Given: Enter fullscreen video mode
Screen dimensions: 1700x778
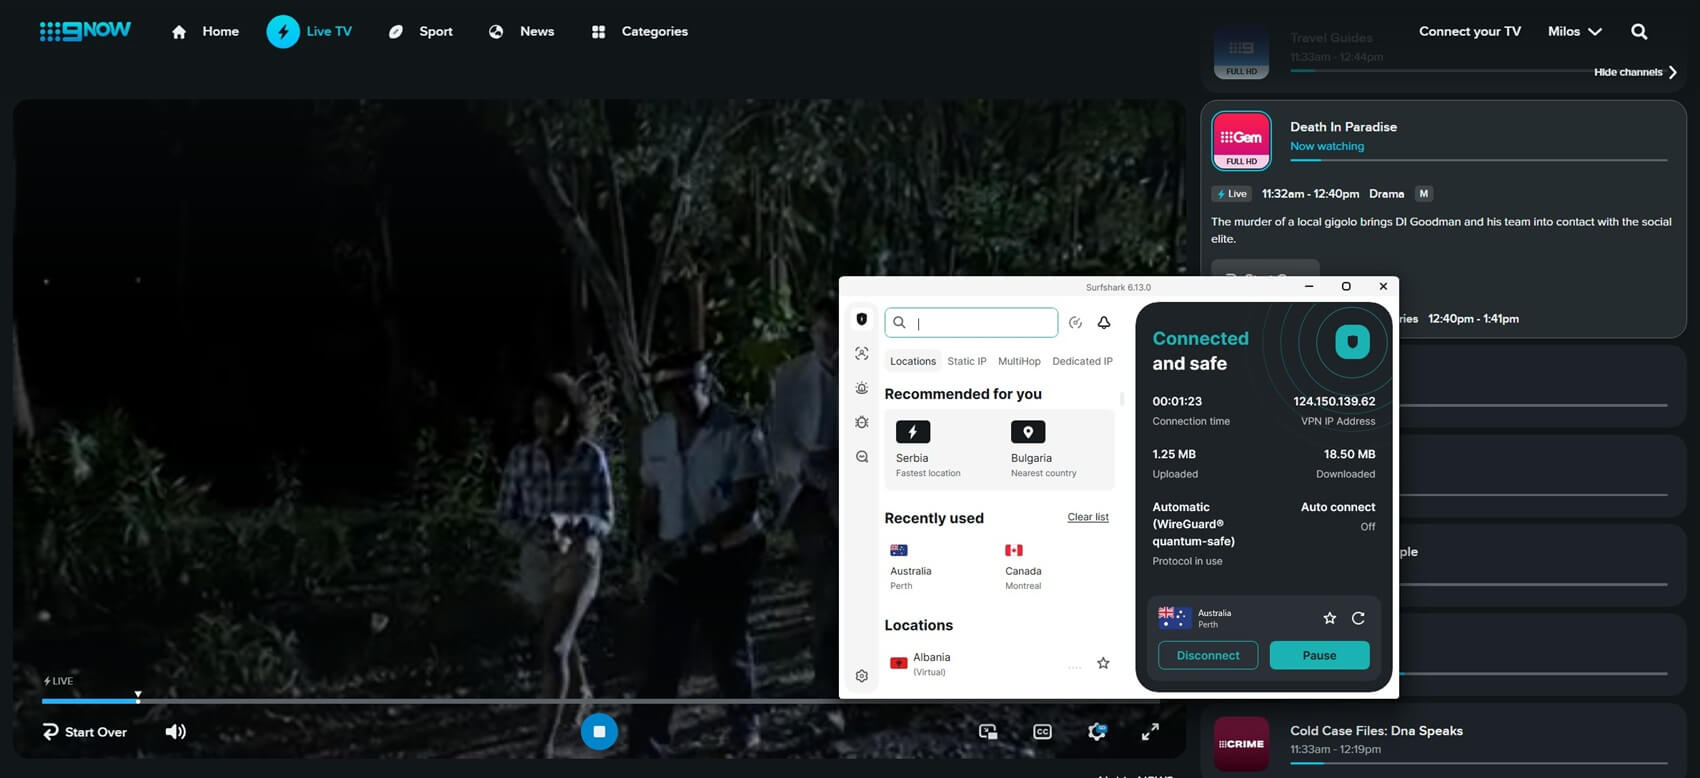Looking at the screenshot, I should pyautogui.click(x=1150, y=732).
